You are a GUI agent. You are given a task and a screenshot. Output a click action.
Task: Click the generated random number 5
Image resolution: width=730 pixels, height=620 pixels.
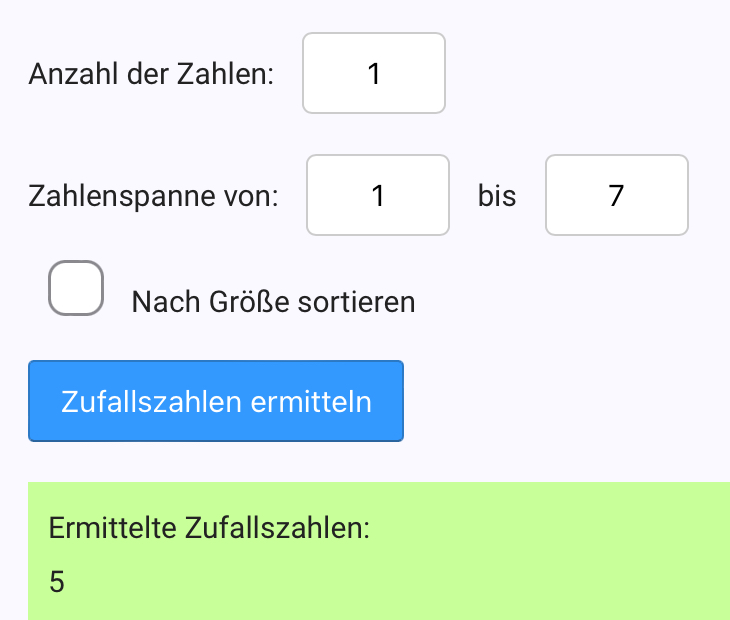point(57,582)
